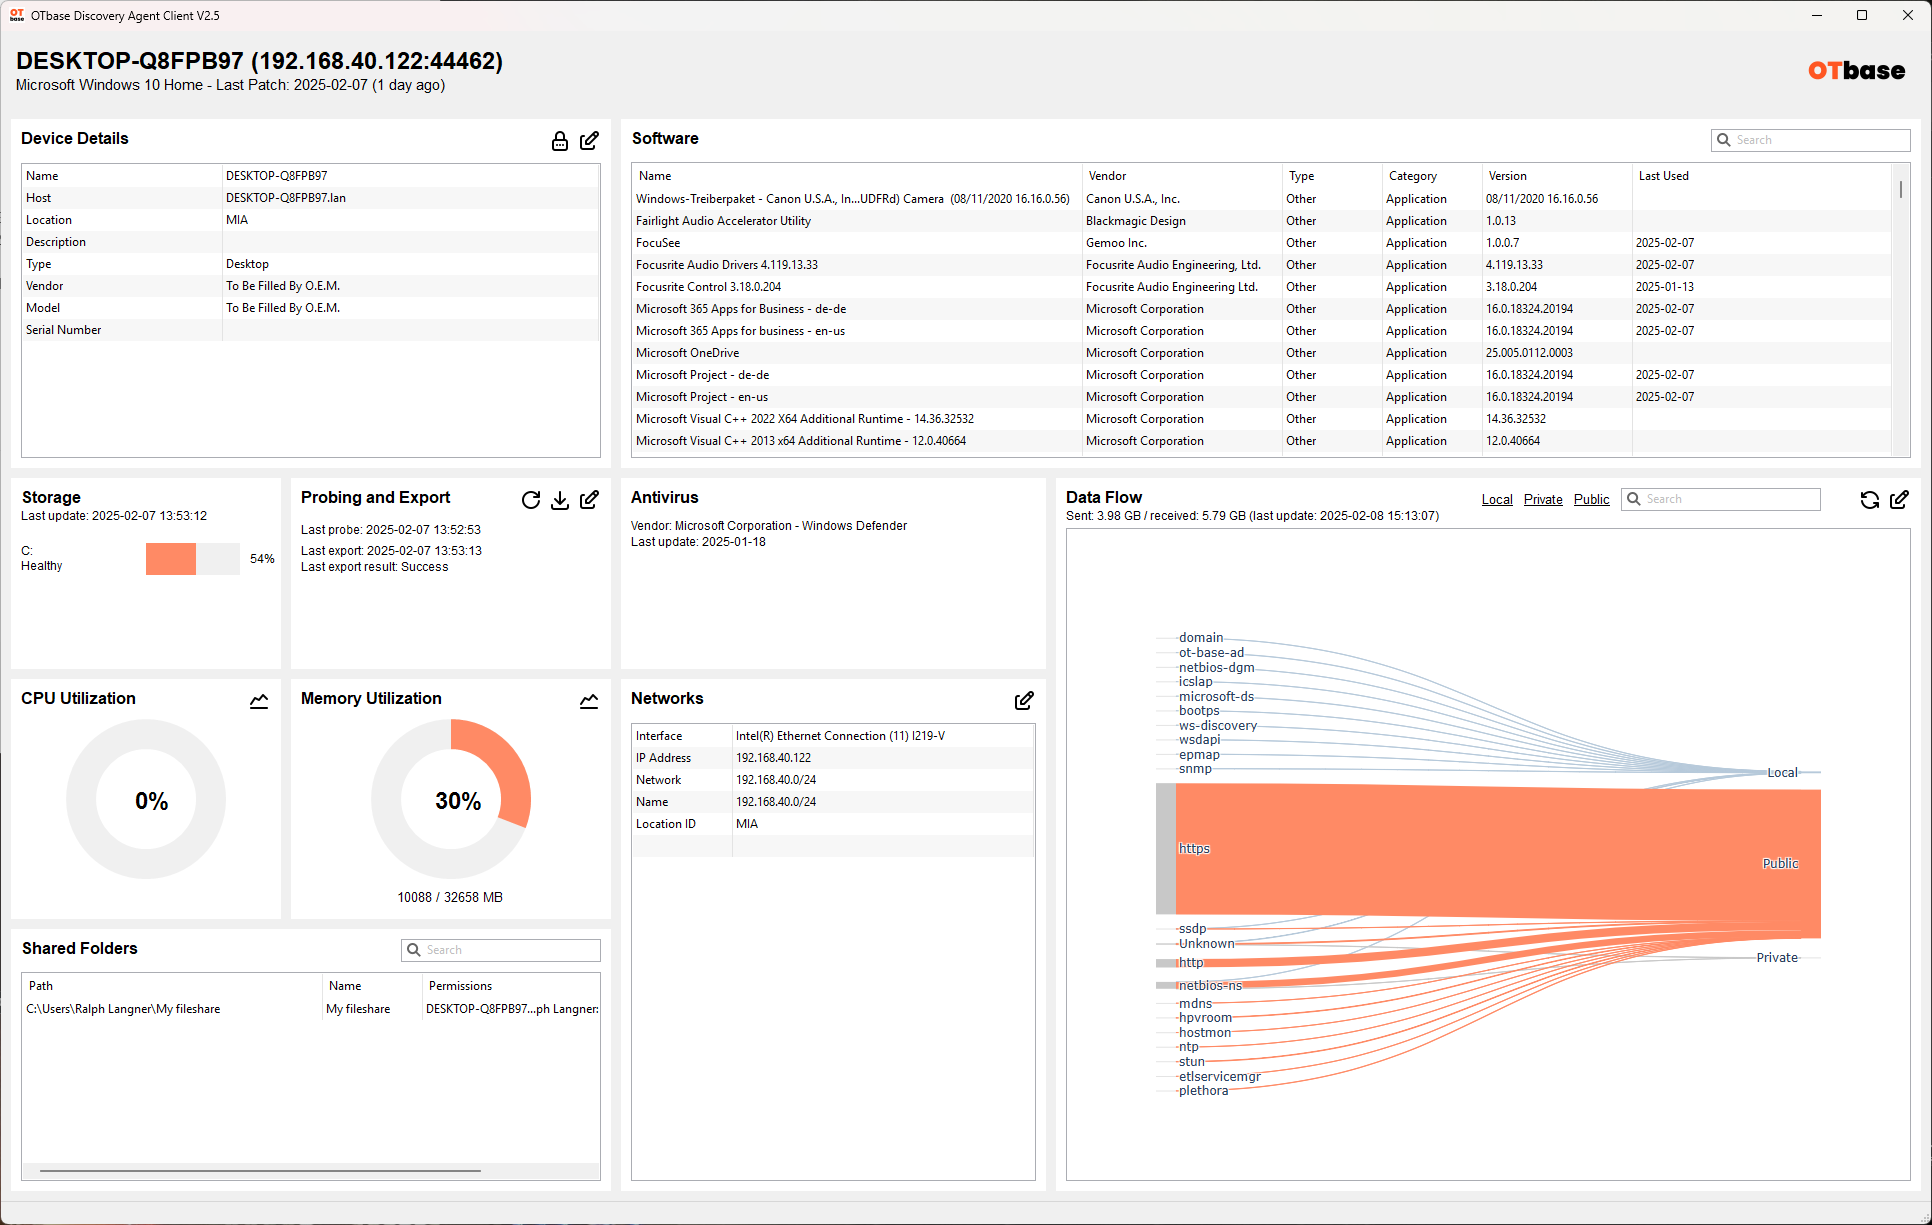Screen dimensions: 1932x1225
Task: Edit the Networks panel
Action: click(x=1024, y=701)
